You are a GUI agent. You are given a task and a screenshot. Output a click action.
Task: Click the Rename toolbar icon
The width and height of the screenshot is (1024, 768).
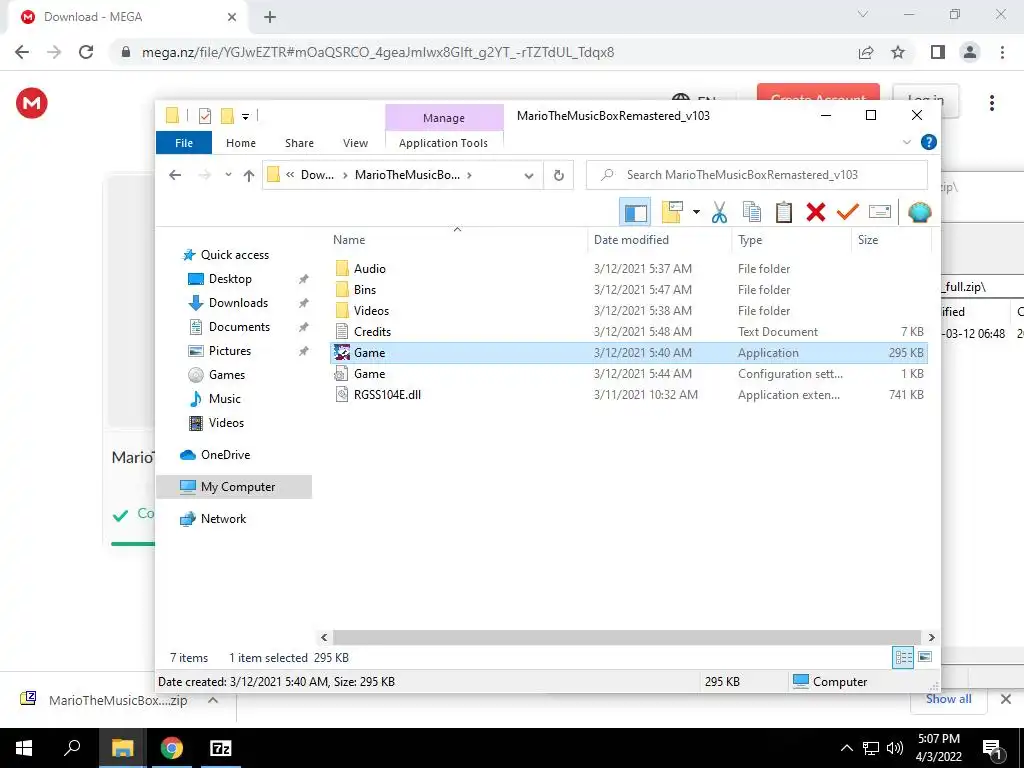(x=880, y=212)
